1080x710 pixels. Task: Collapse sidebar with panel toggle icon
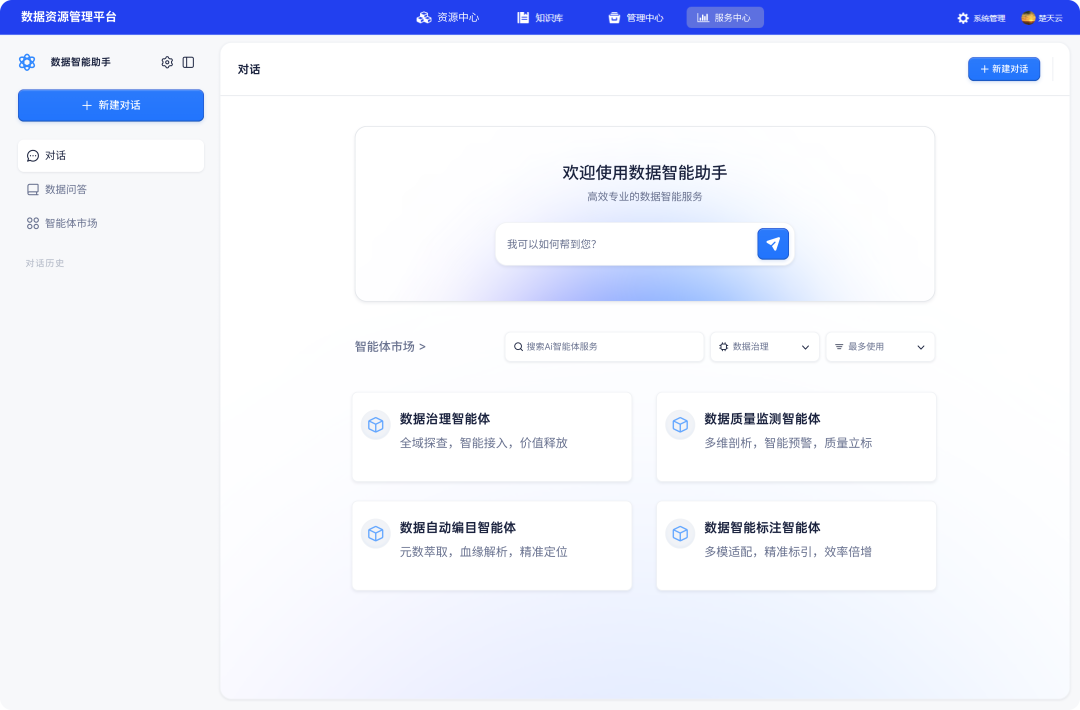coord(188,62)
